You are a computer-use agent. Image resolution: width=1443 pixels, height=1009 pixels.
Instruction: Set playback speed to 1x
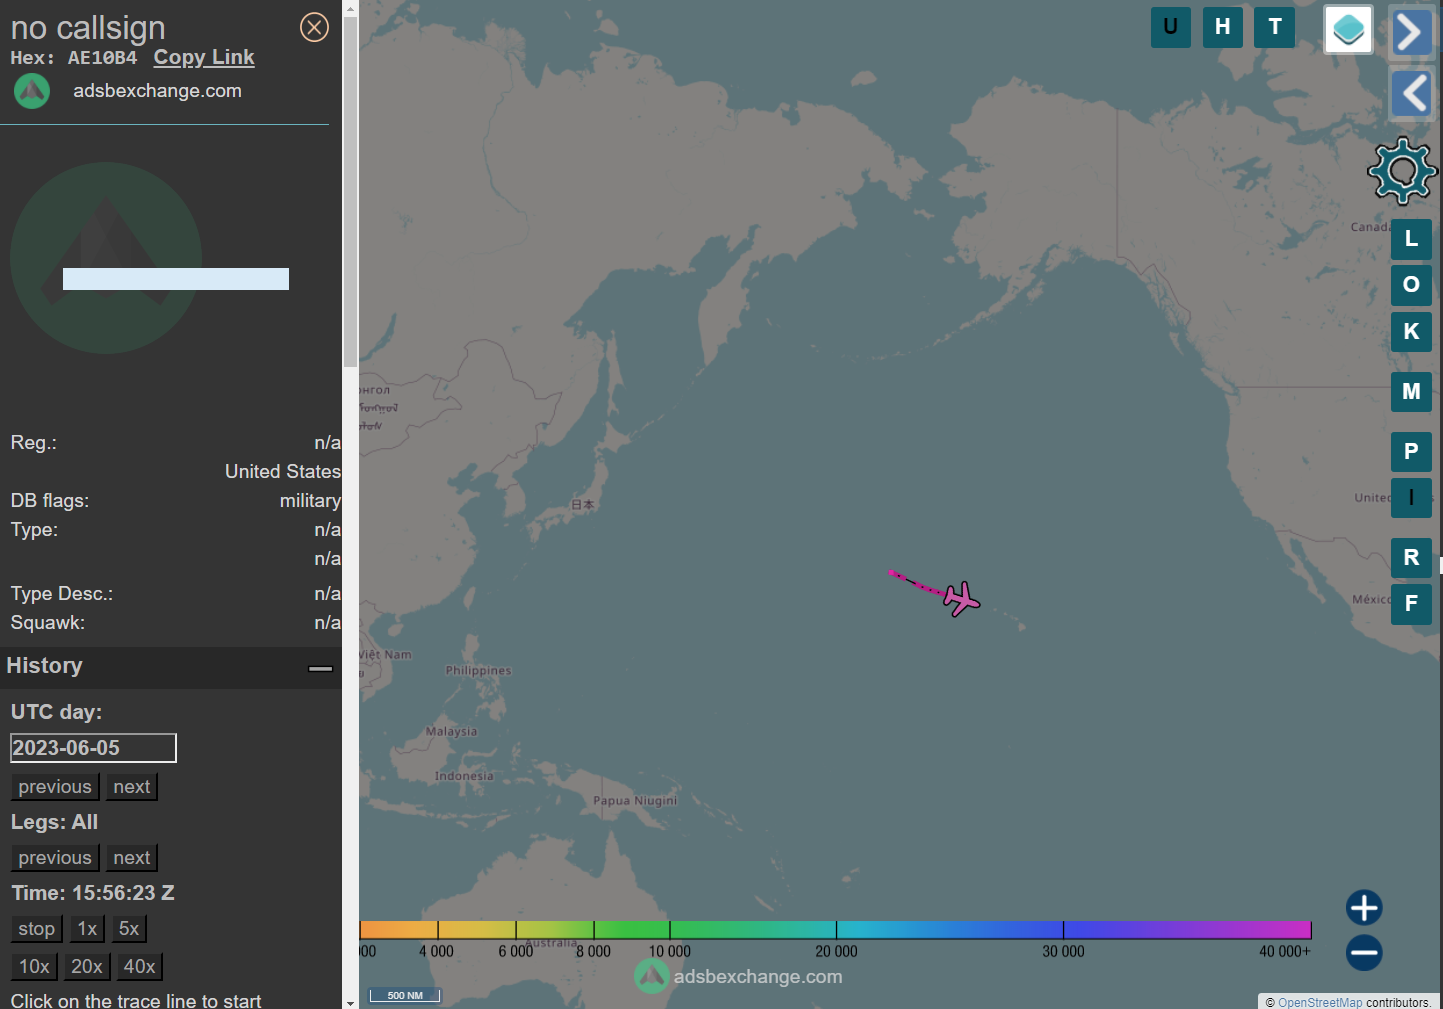[x=88, y=929]
